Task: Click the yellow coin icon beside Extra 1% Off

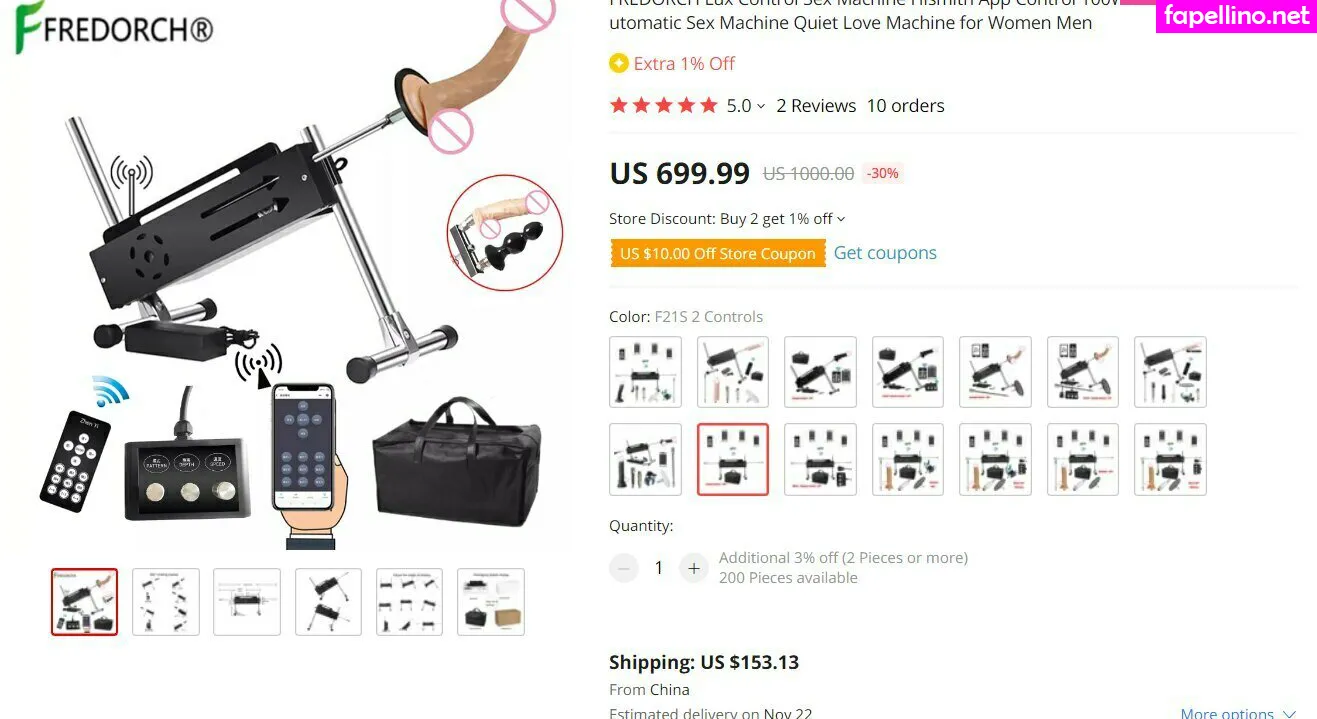Action: click(619, 63)
